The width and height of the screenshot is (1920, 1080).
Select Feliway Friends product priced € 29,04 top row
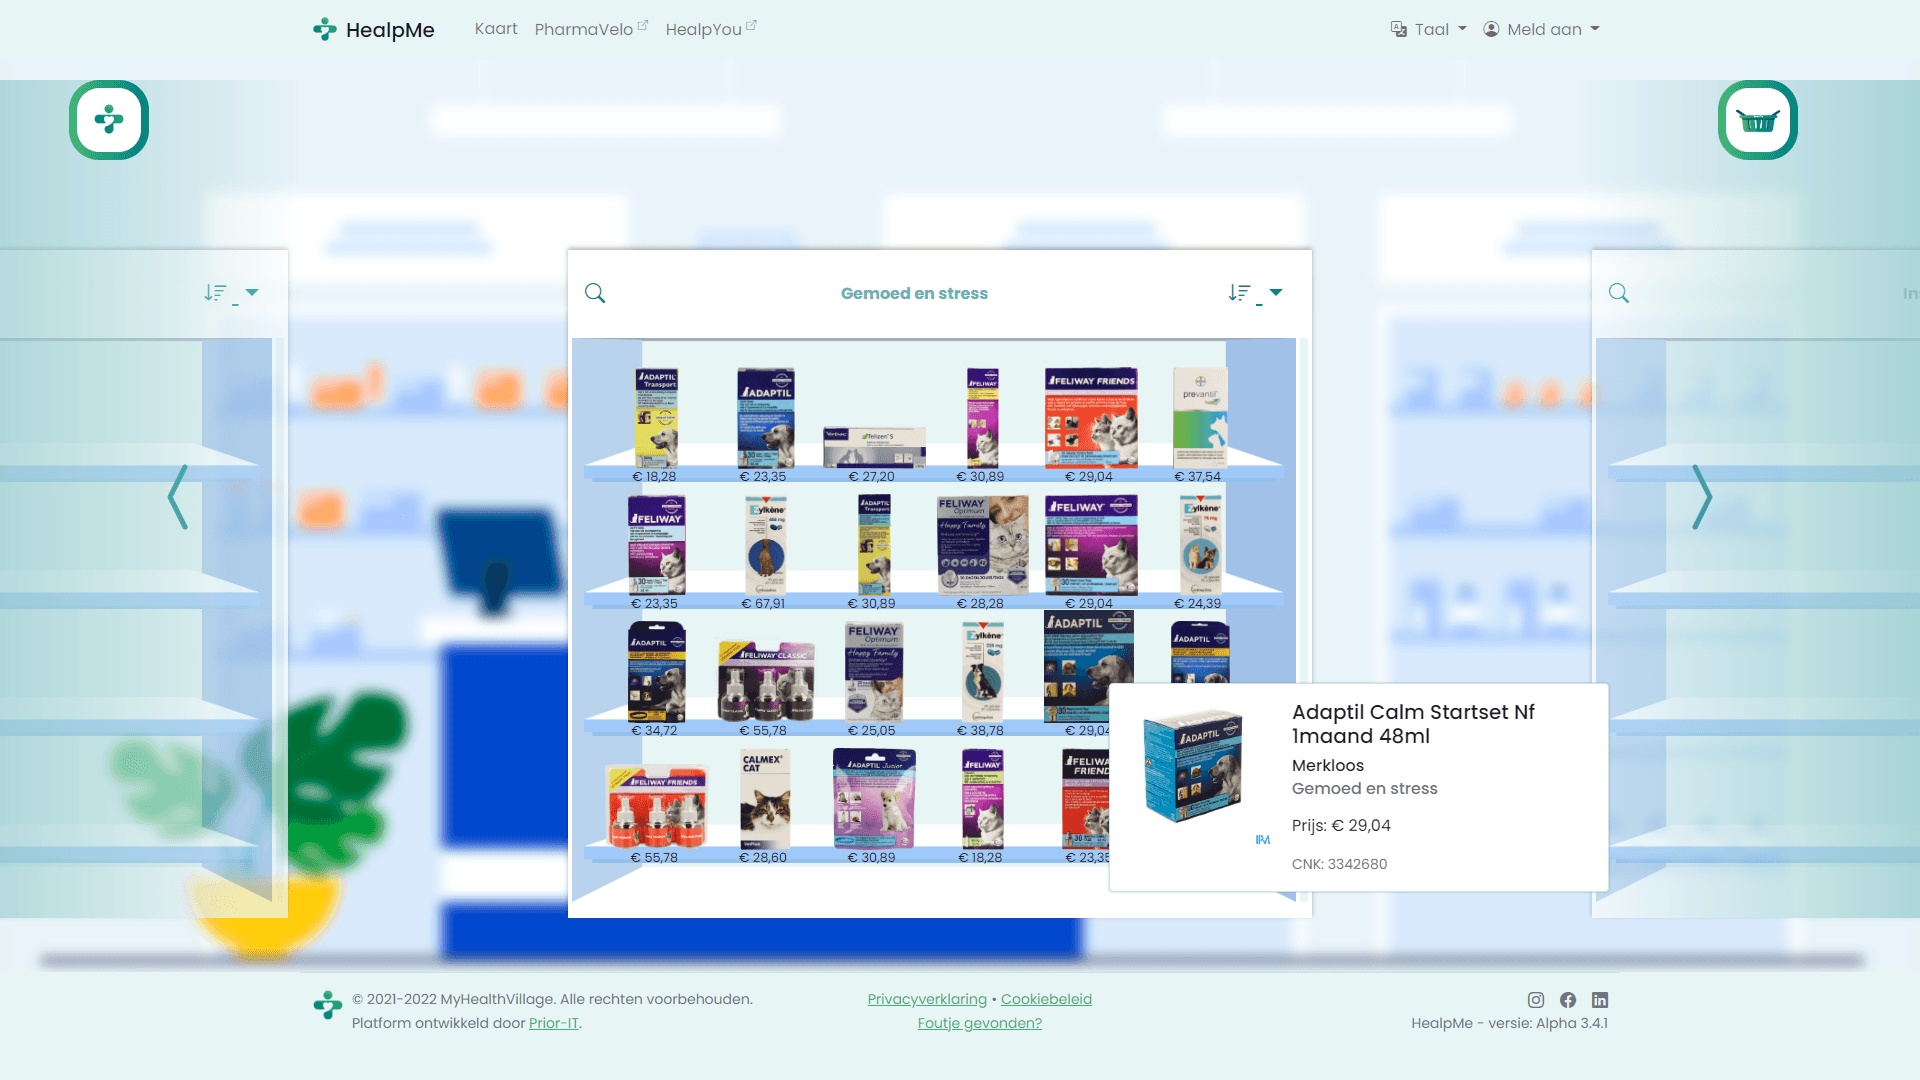coord(1091,418)
